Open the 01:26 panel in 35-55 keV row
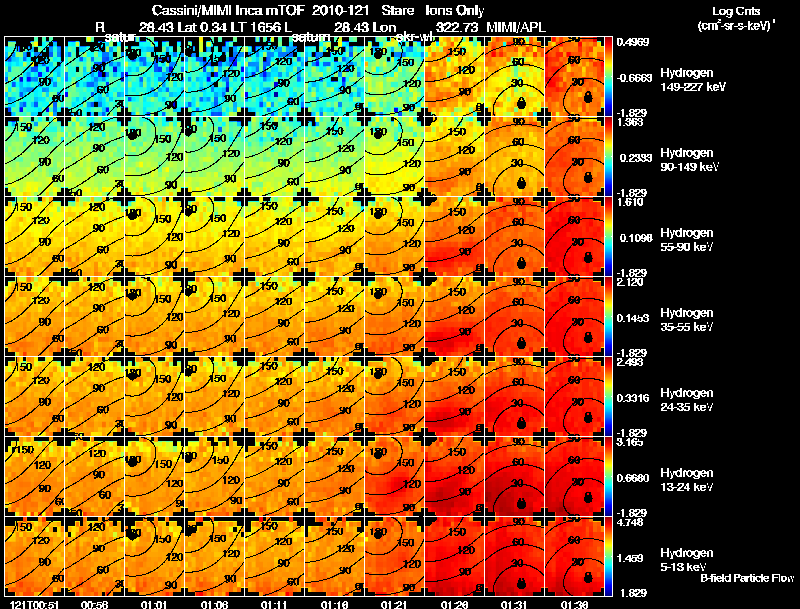The height and width of the screenshot is (609, 800). [455, 317]
